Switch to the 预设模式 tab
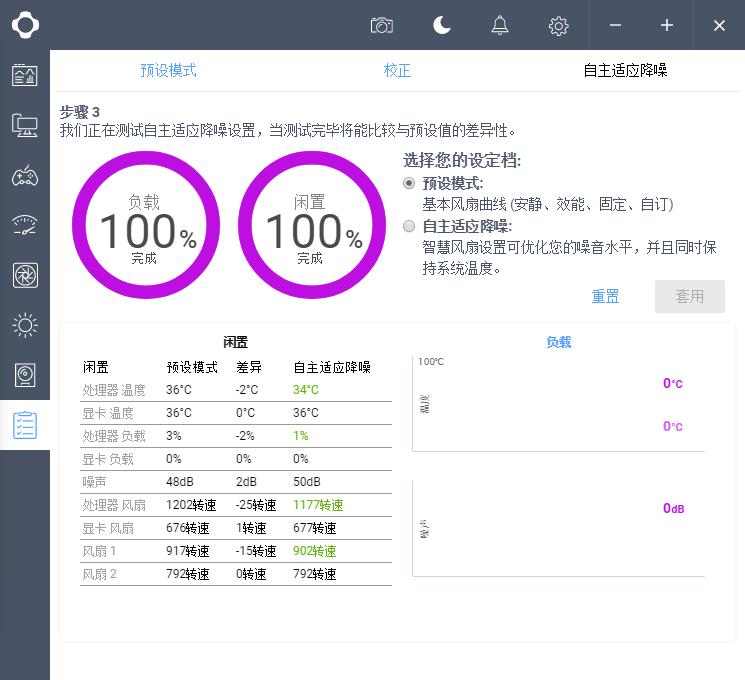Viewport: 745px width, 680px height. pos(168,70)
